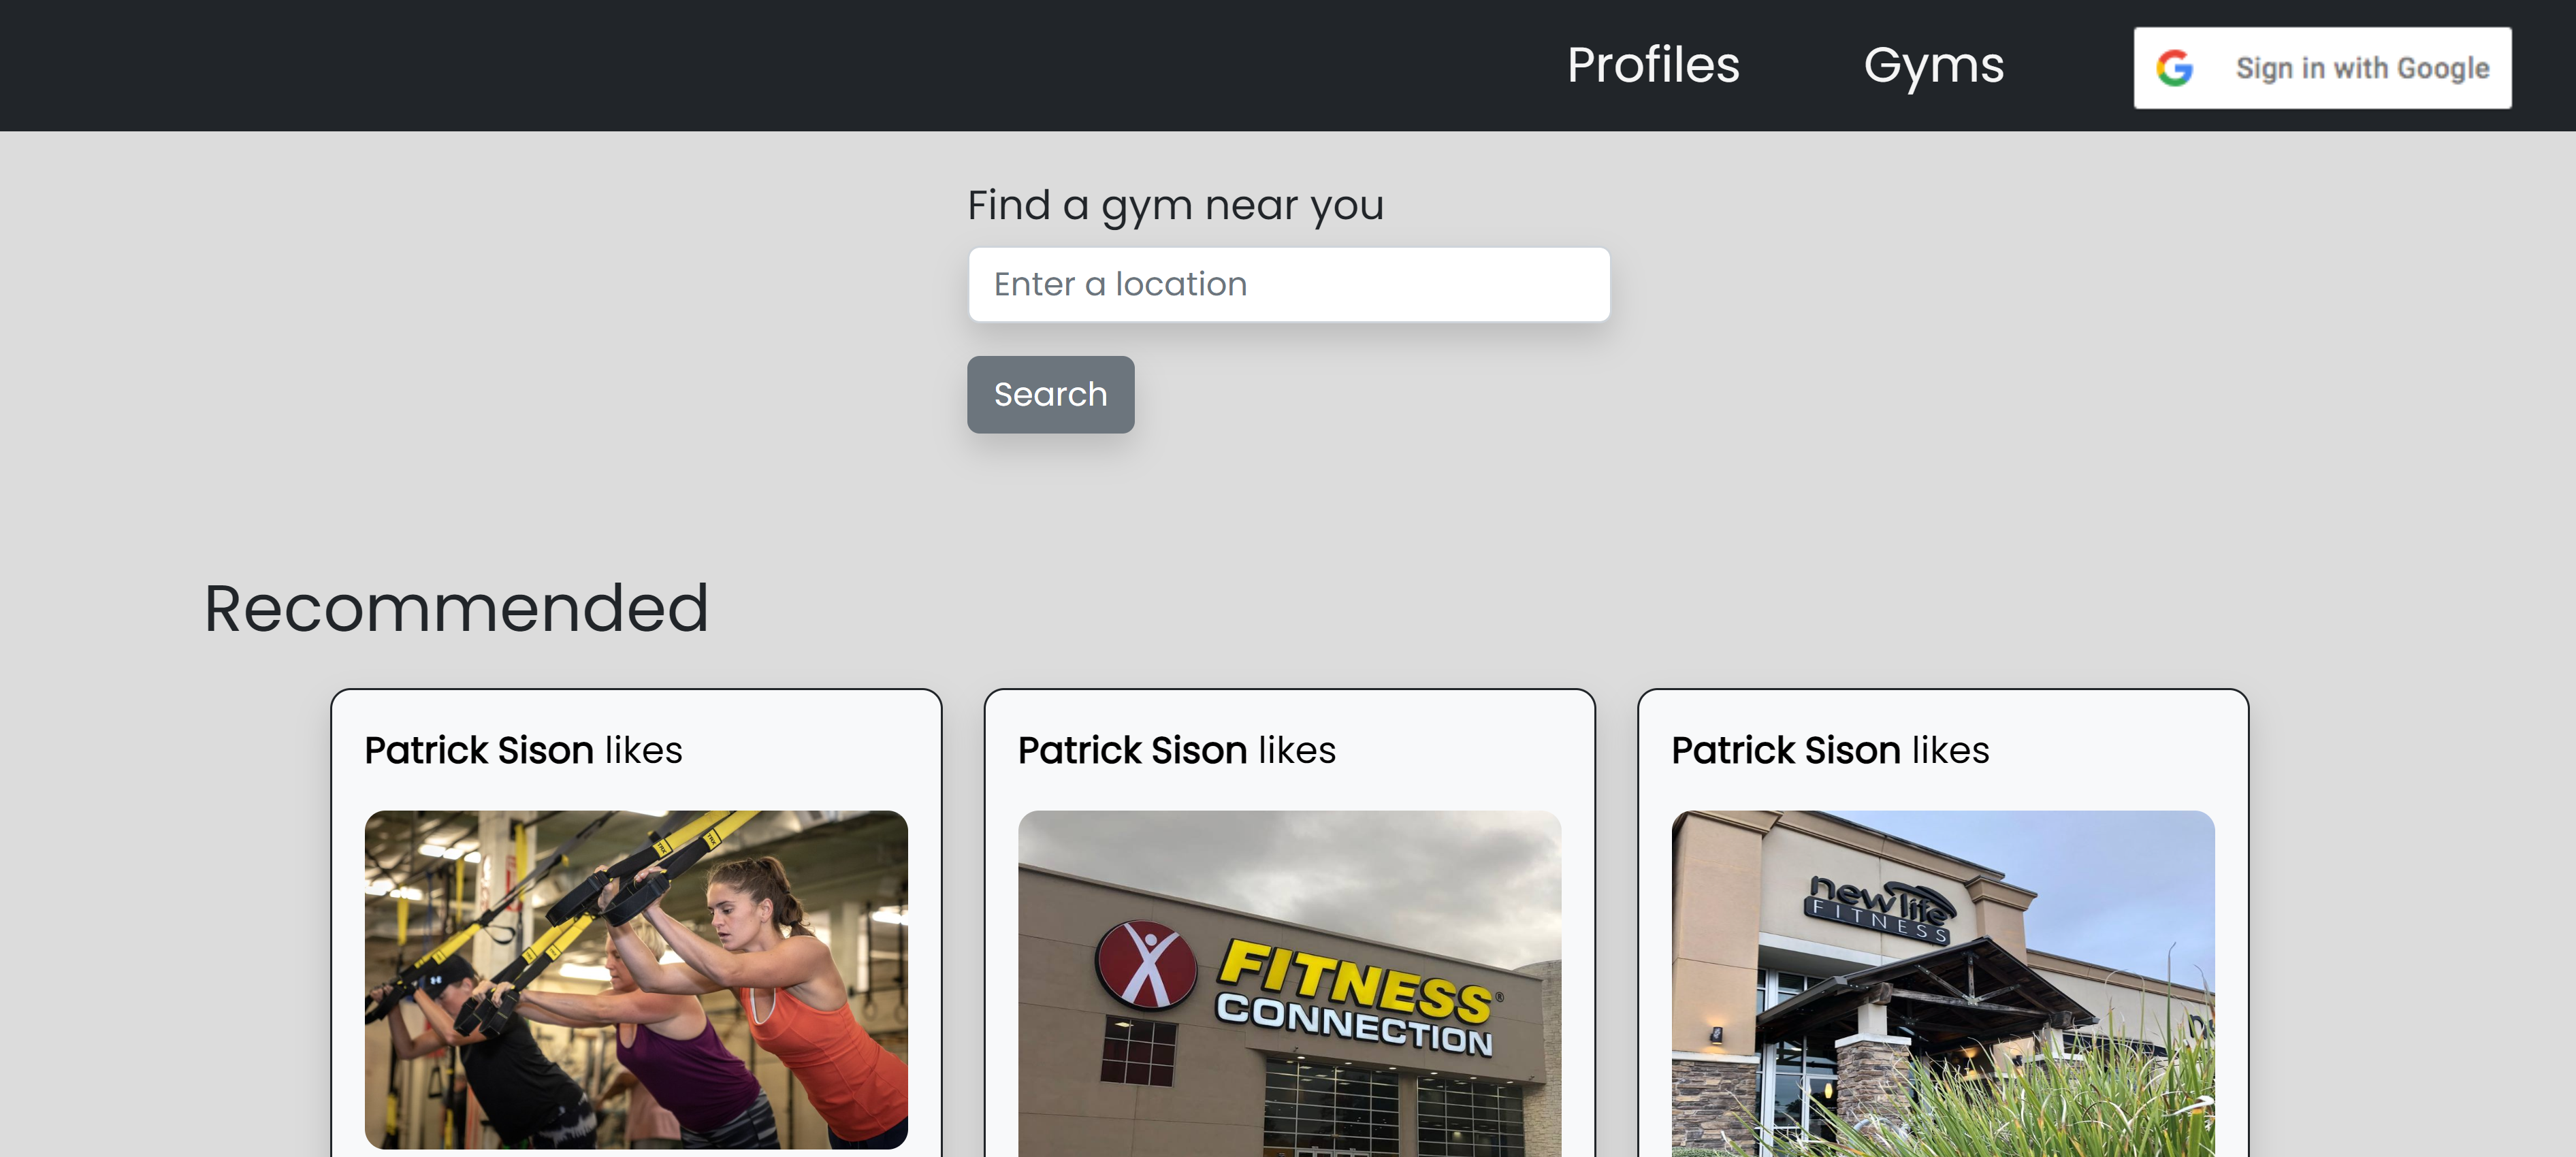Screen dimensions: 2576x1157
Task: Click Patrick Sison name in first card
Action: tap(479, 750)
